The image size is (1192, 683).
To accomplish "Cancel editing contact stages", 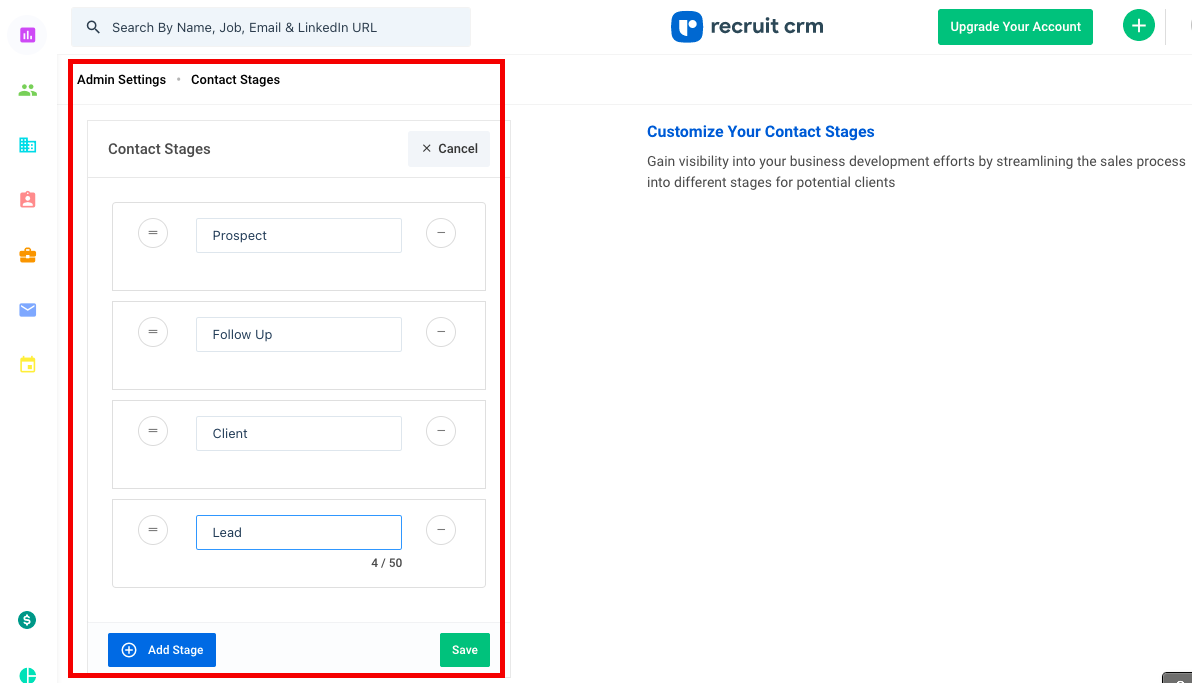I will [449, 148].
